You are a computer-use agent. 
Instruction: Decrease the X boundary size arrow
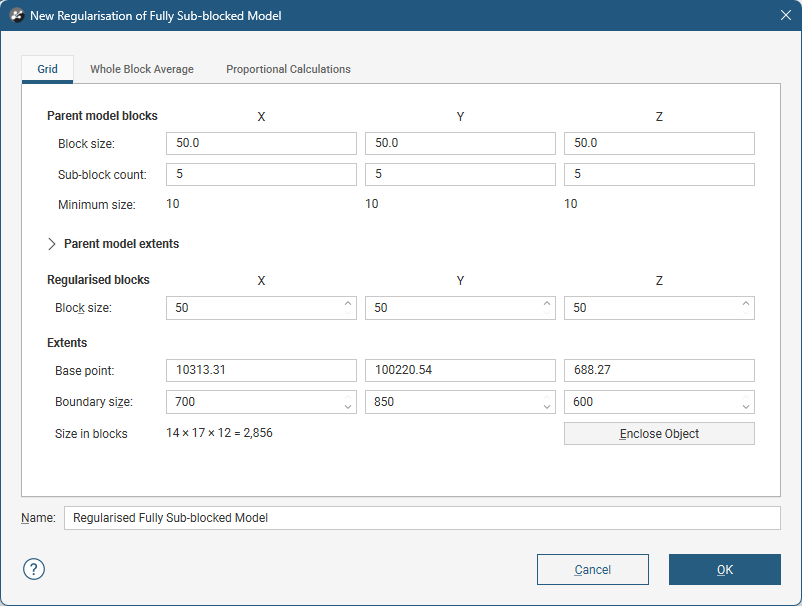click(x=348, y=406)
